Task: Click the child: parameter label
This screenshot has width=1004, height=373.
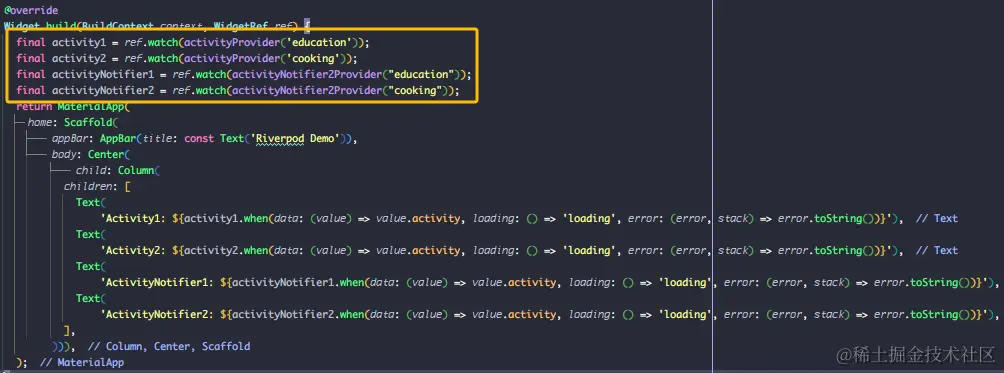Action: point(93,170)
